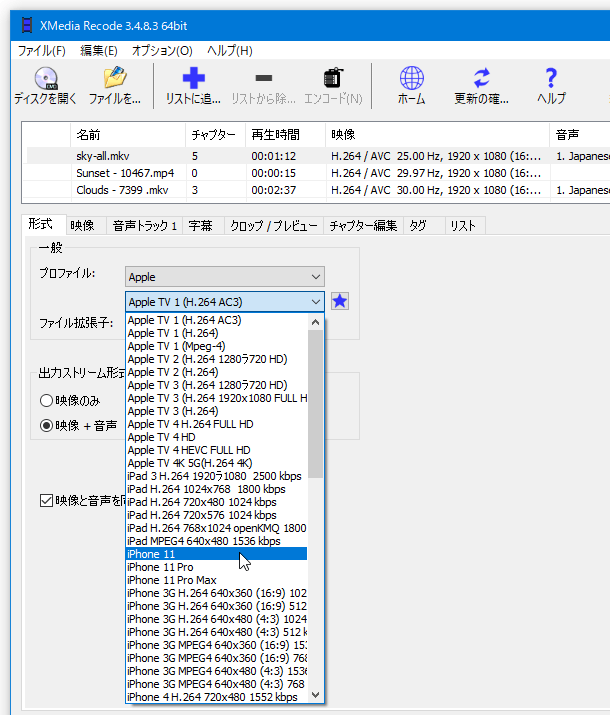
Task: Switch to the クロップ / プレビュー tab
Action: (274, 226)
